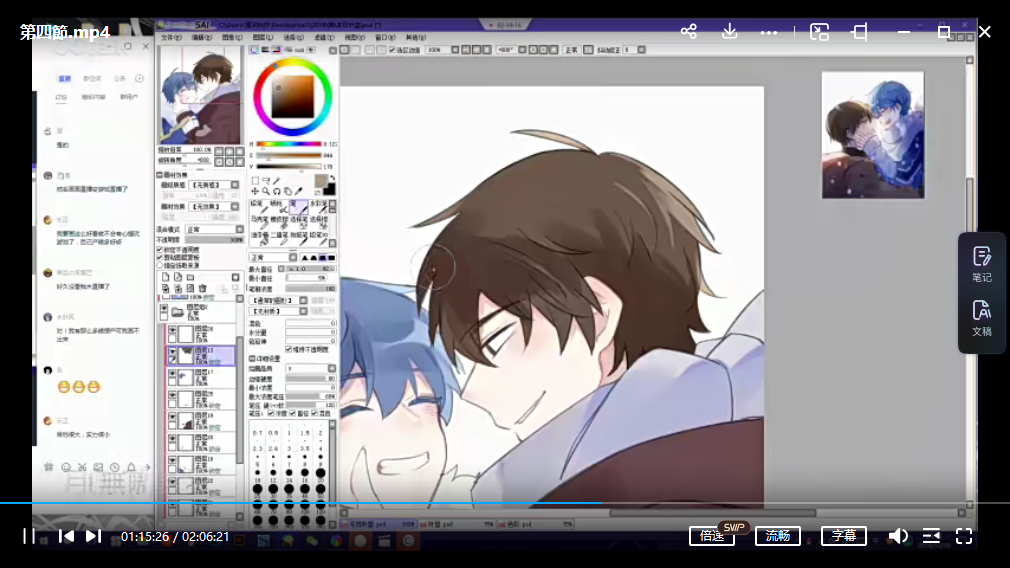The image size is (1010, 568).
Task: Select the eyedropper tool in SAI
Action: click(x=298, y=191)
